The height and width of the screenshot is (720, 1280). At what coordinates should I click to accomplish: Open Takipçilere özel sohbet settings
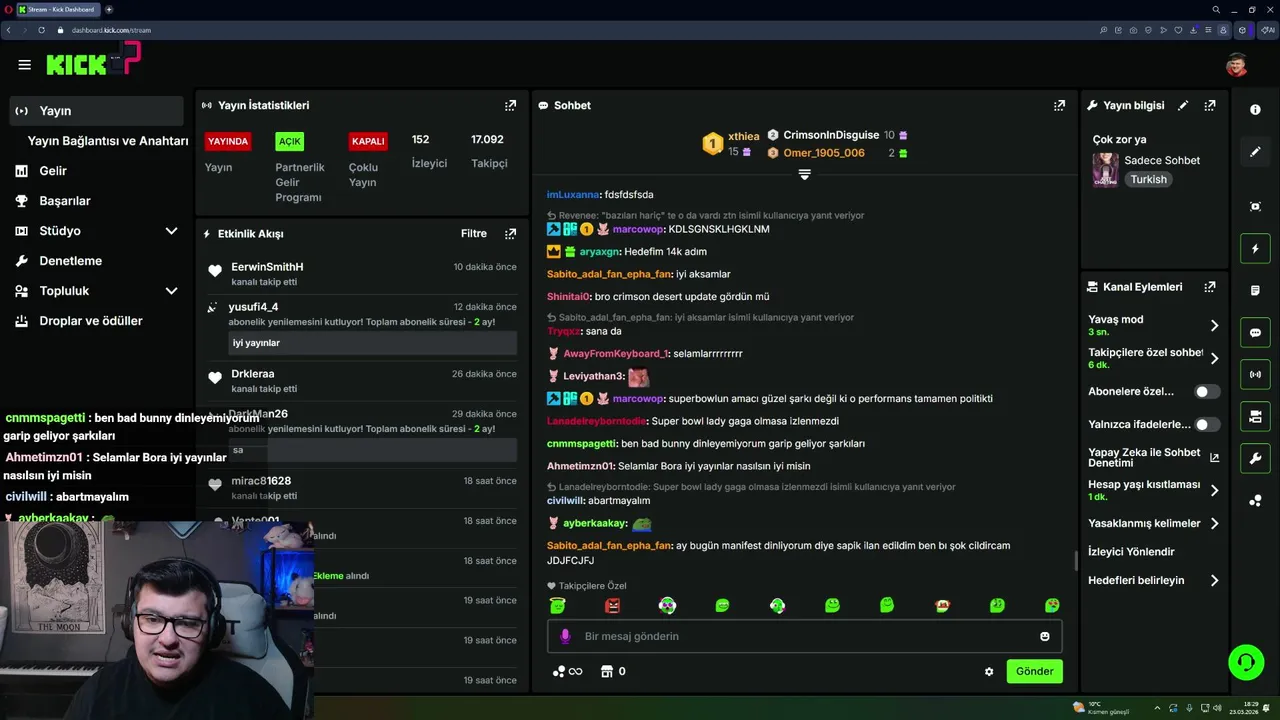(1154, 358)
